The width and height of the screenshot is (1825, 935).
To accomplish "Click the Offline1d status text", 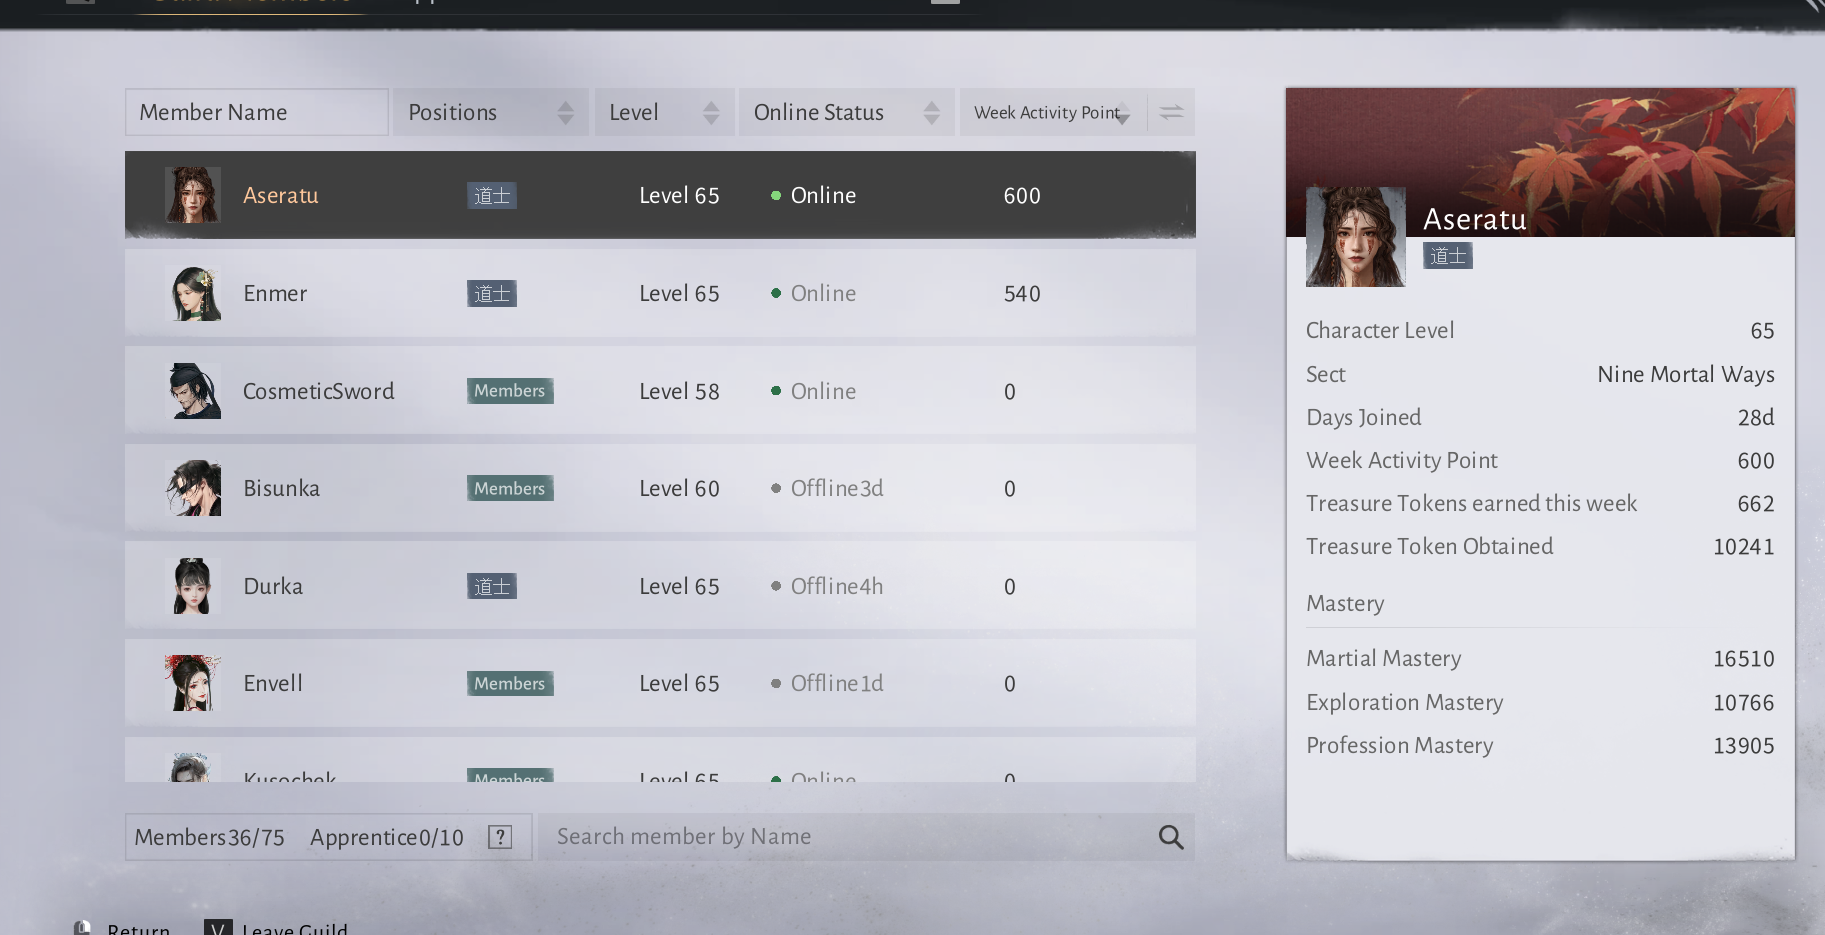I will click(x=837, y=683).
